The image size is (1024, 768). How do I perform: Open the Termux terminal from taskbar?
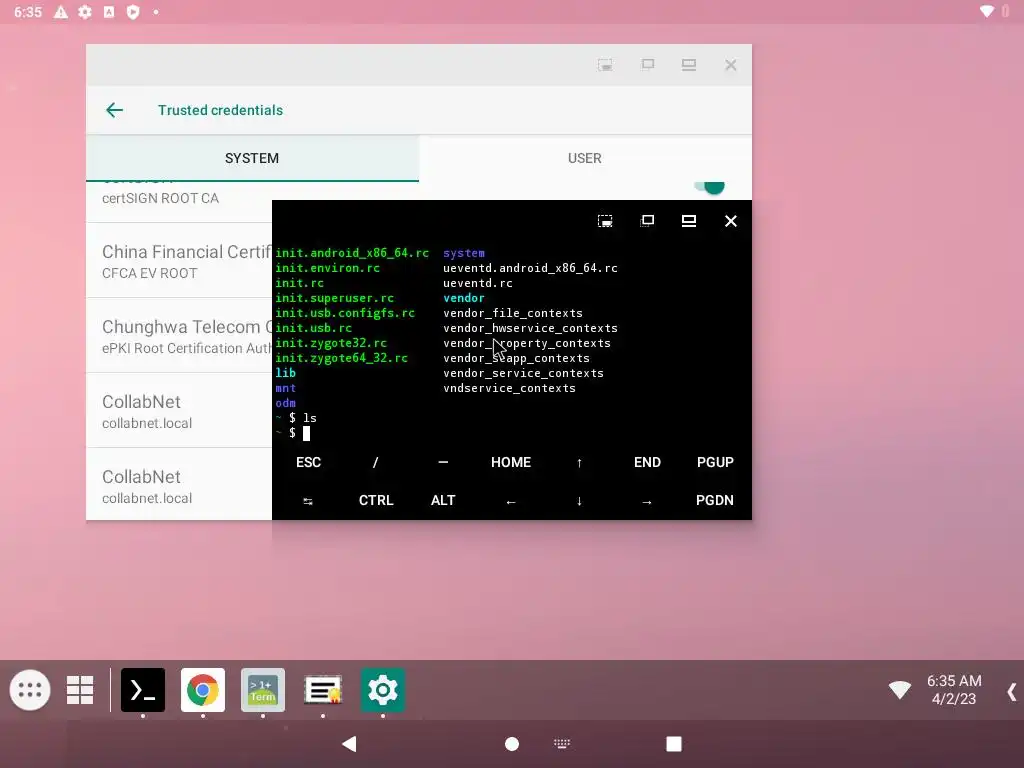[143, 690]
